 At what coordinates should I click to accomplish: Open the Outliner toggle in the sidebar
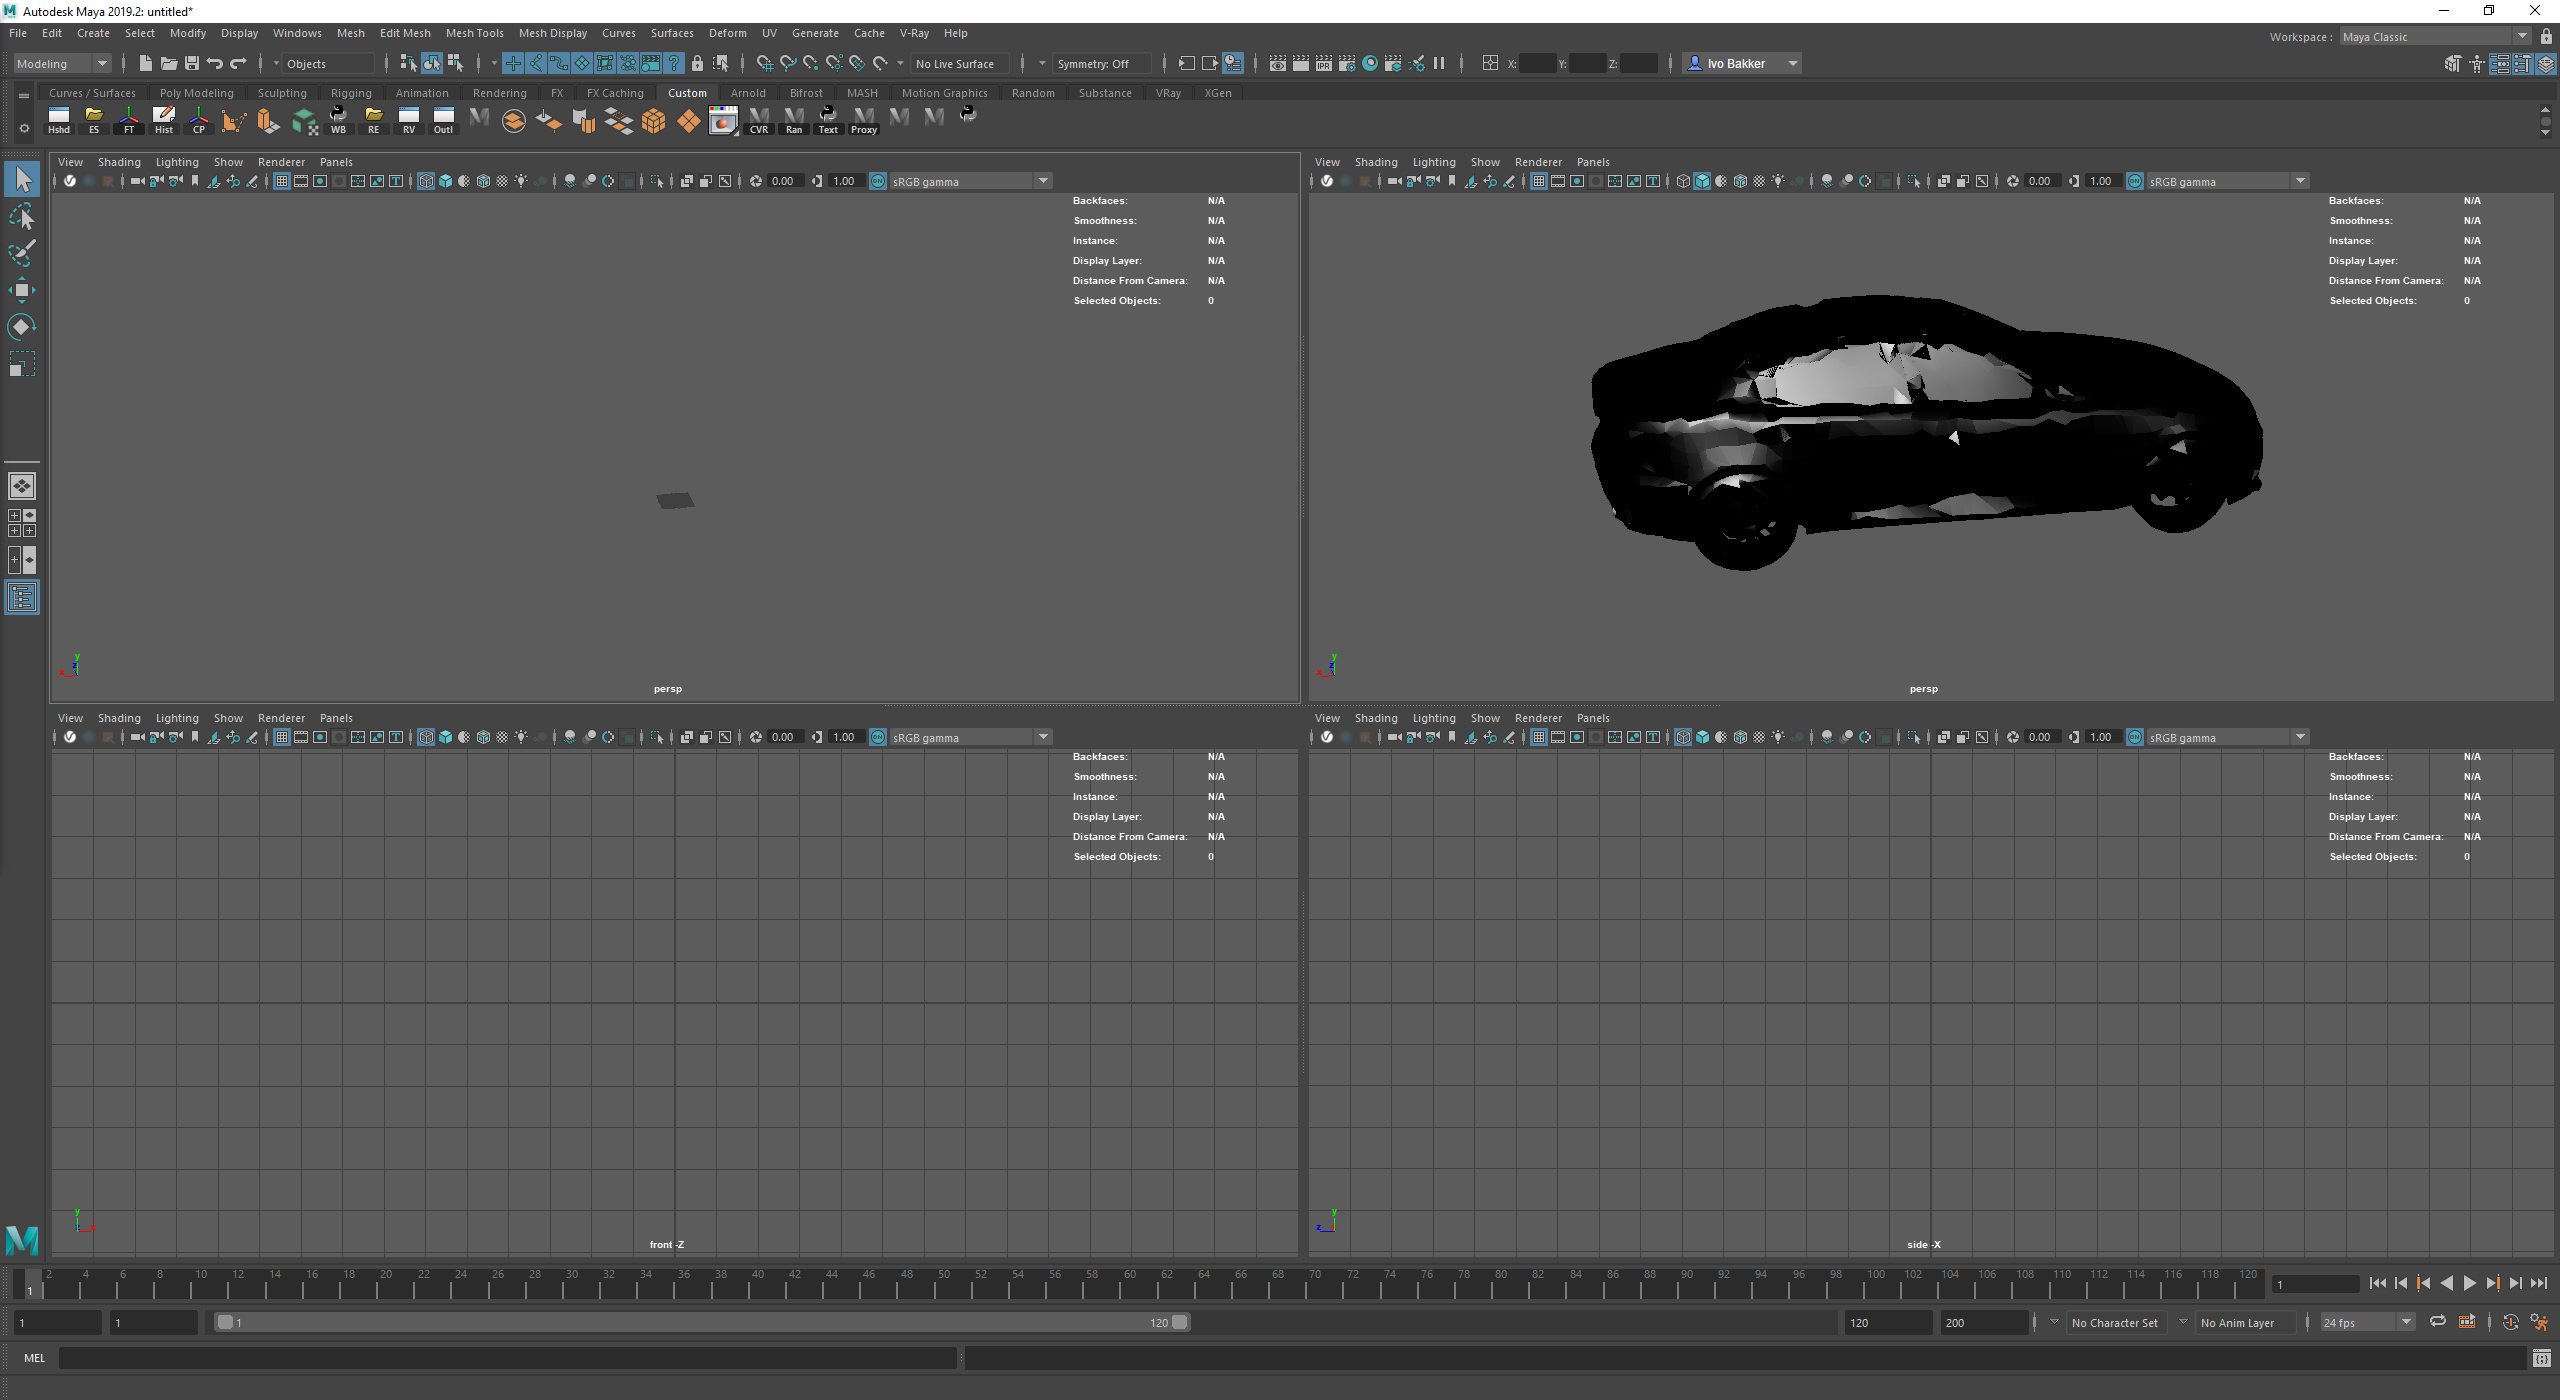click(x=22, y=598)
